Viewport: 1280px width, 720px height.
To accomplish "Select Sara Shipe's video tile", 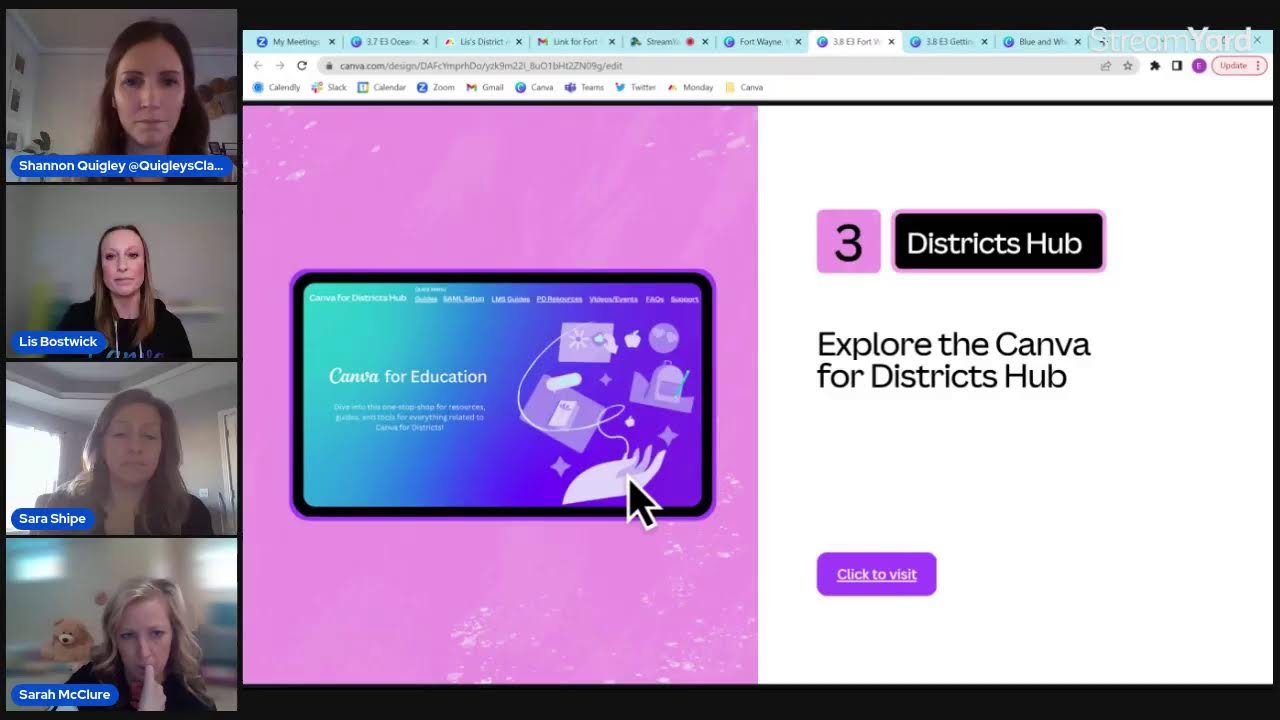I will [x=121, y=448].
